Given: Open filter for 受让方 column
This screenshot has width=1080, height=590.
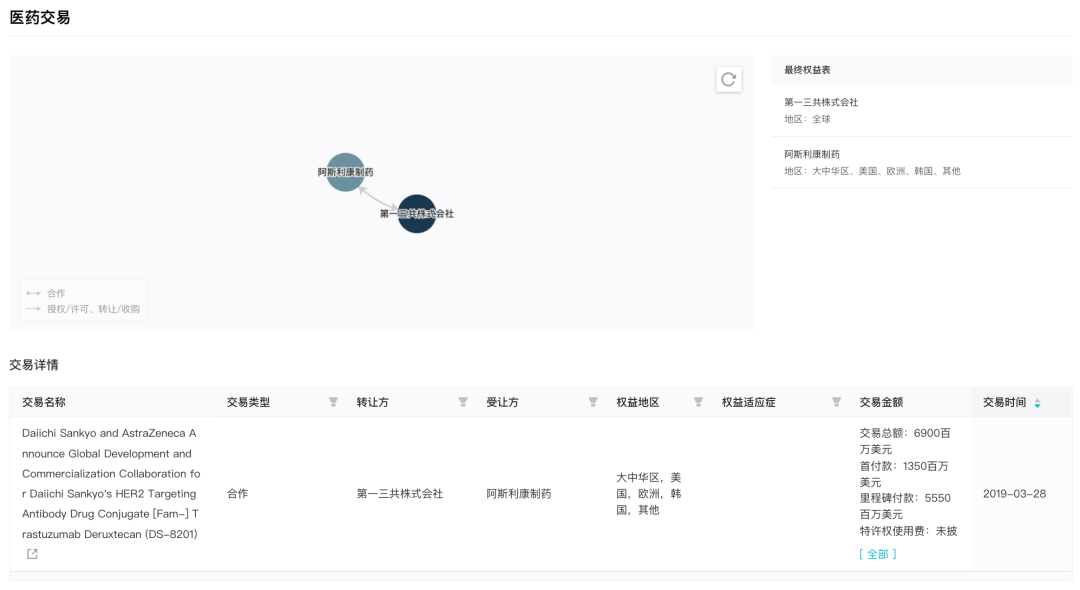Looking at the screenshot, I should (x=592, y=402).
